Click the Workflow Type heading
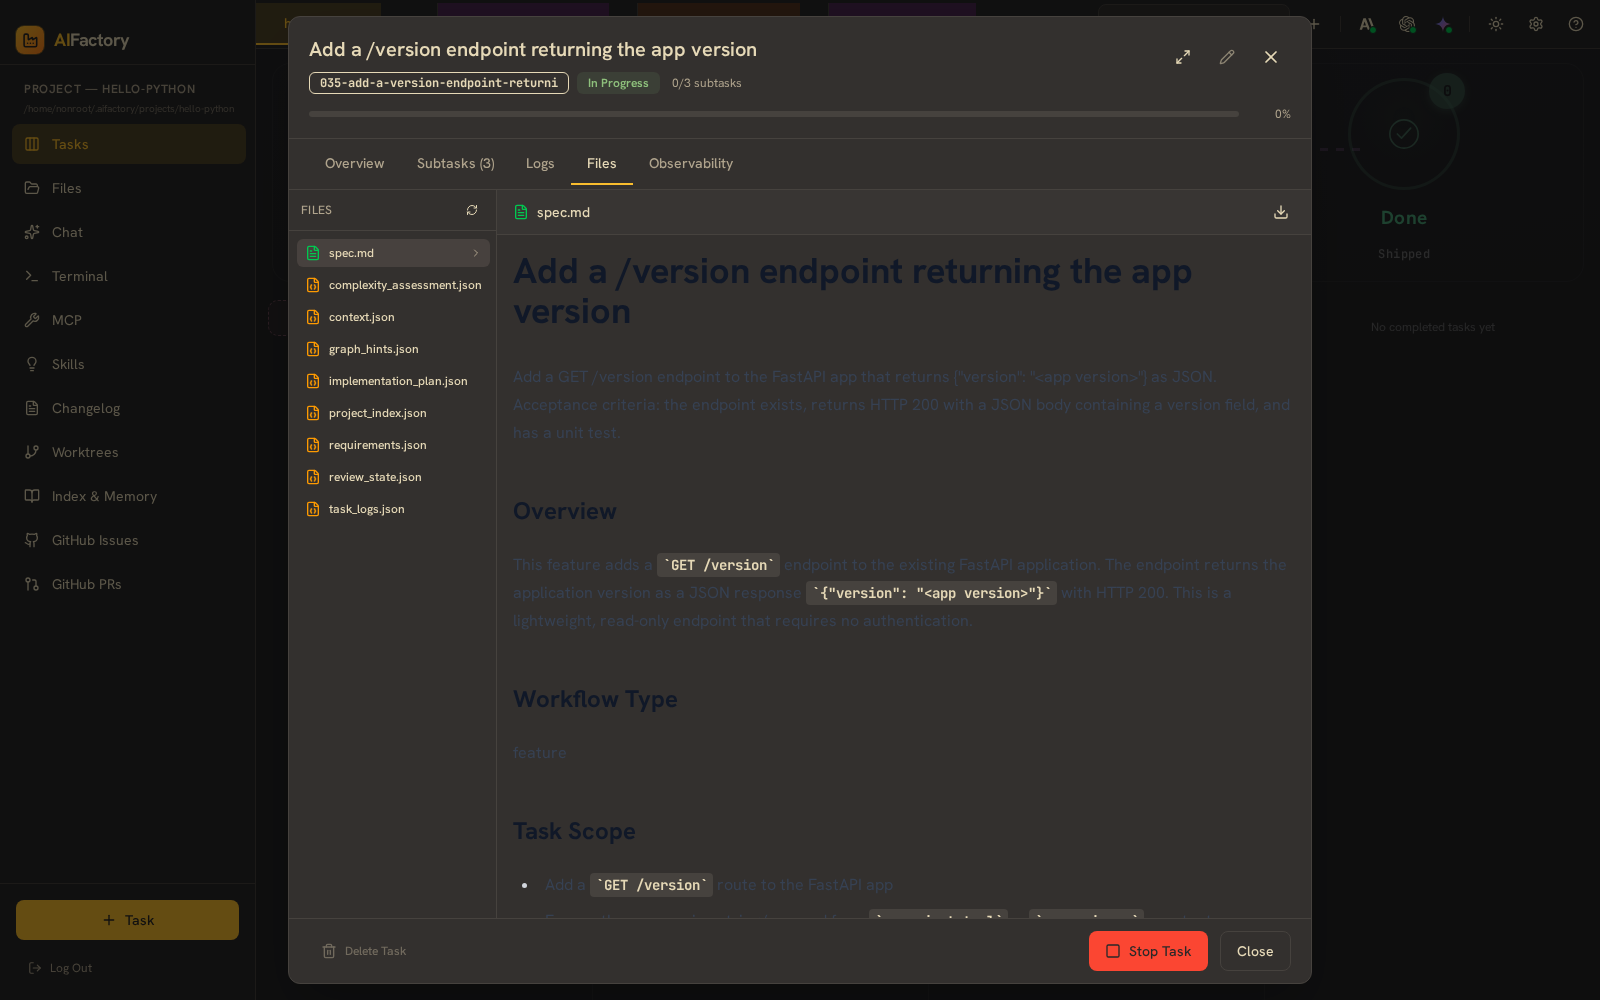This screenshot has width=1600, height=1000. coord(595,699)
